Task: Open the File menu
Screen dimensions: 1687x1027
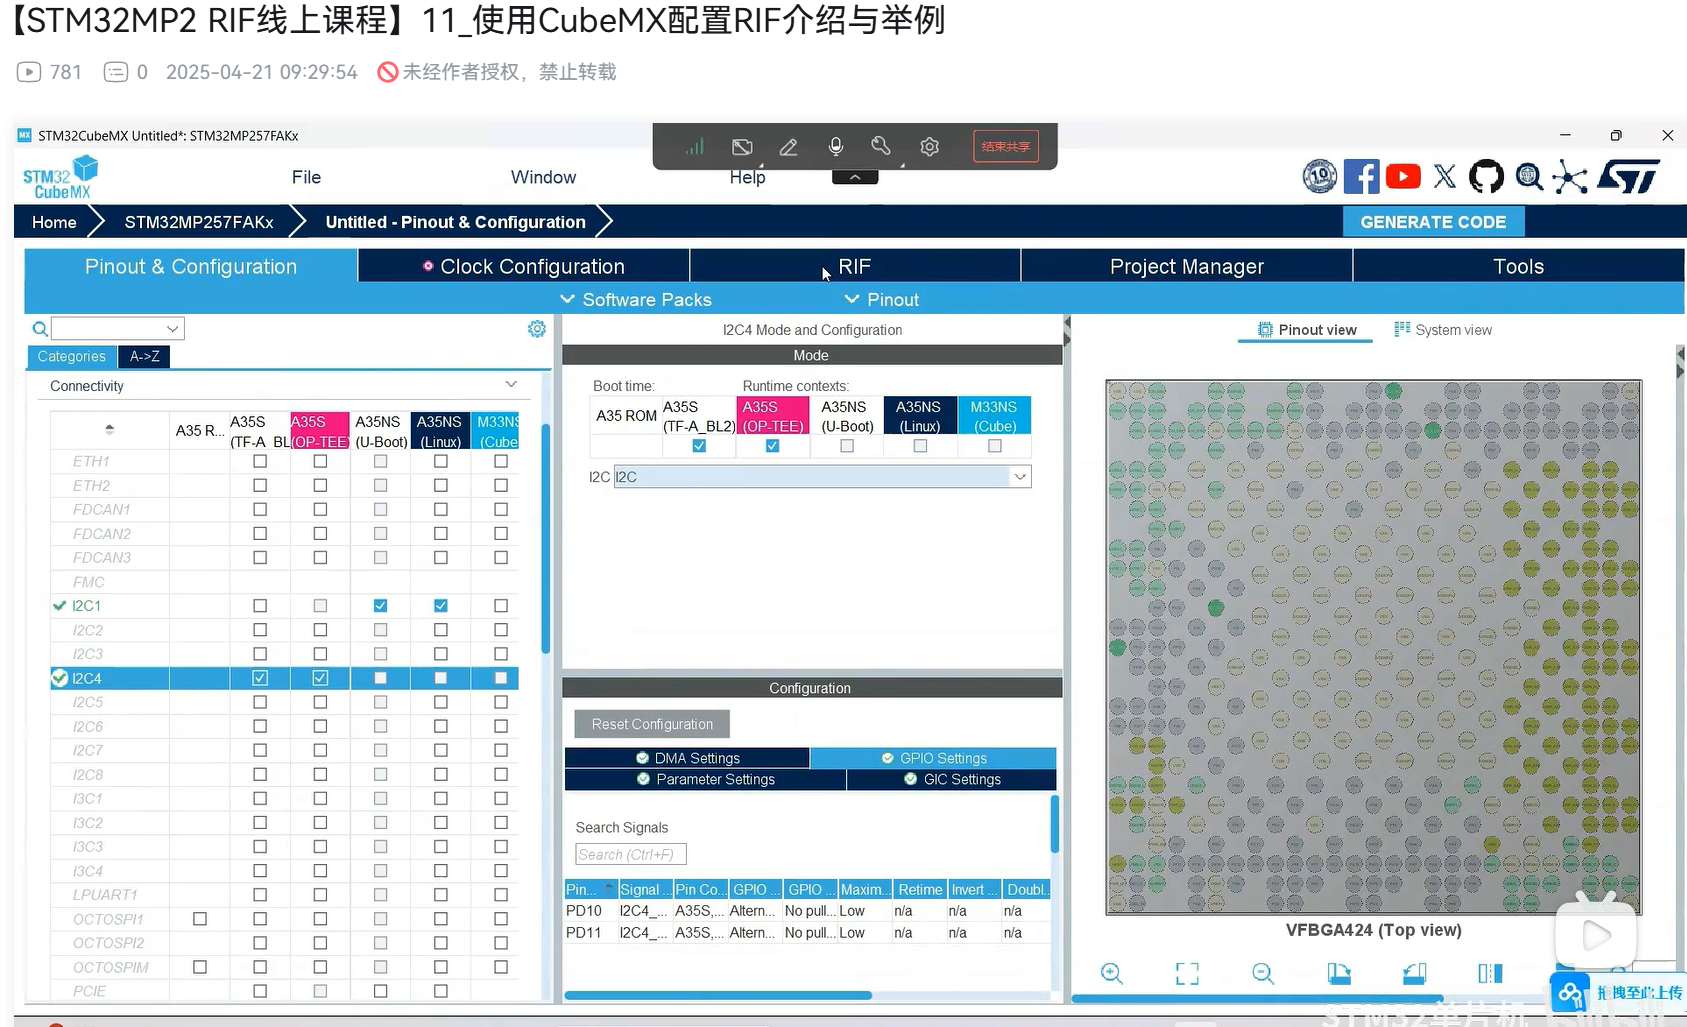Action: tap(306, 177)
